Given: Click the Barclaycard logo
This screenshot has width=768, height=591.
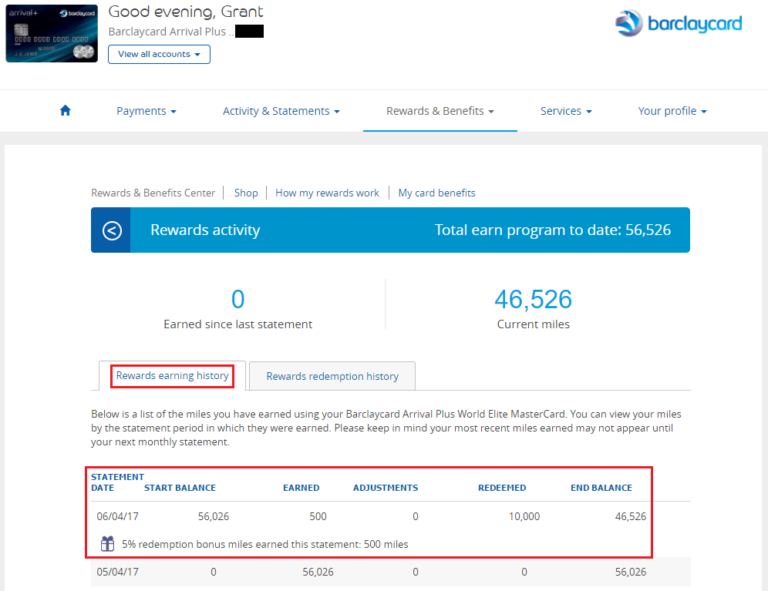Looking at the screenshot, I should coord(678,23).
